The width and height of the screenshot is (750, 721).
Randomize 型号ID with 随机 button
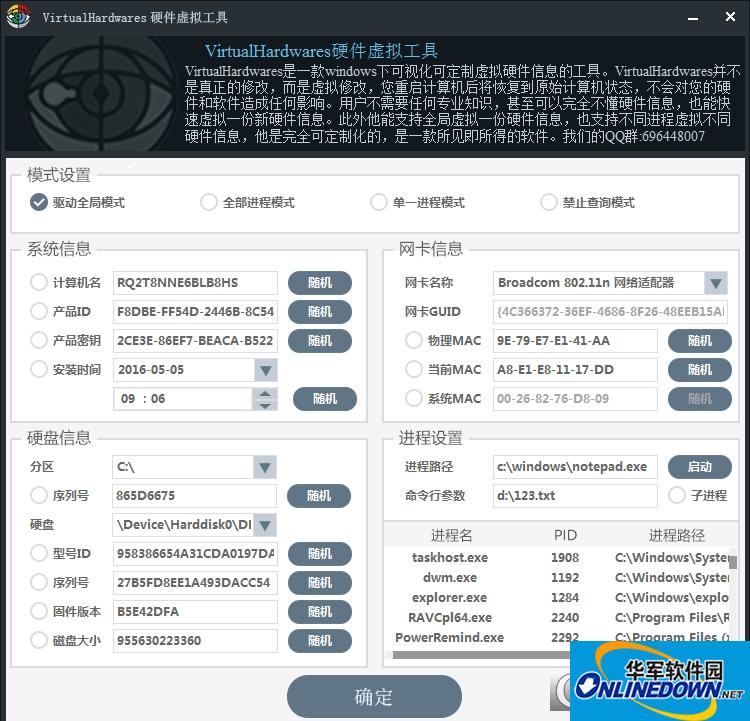pyautogui.click(x=320, y=554)
